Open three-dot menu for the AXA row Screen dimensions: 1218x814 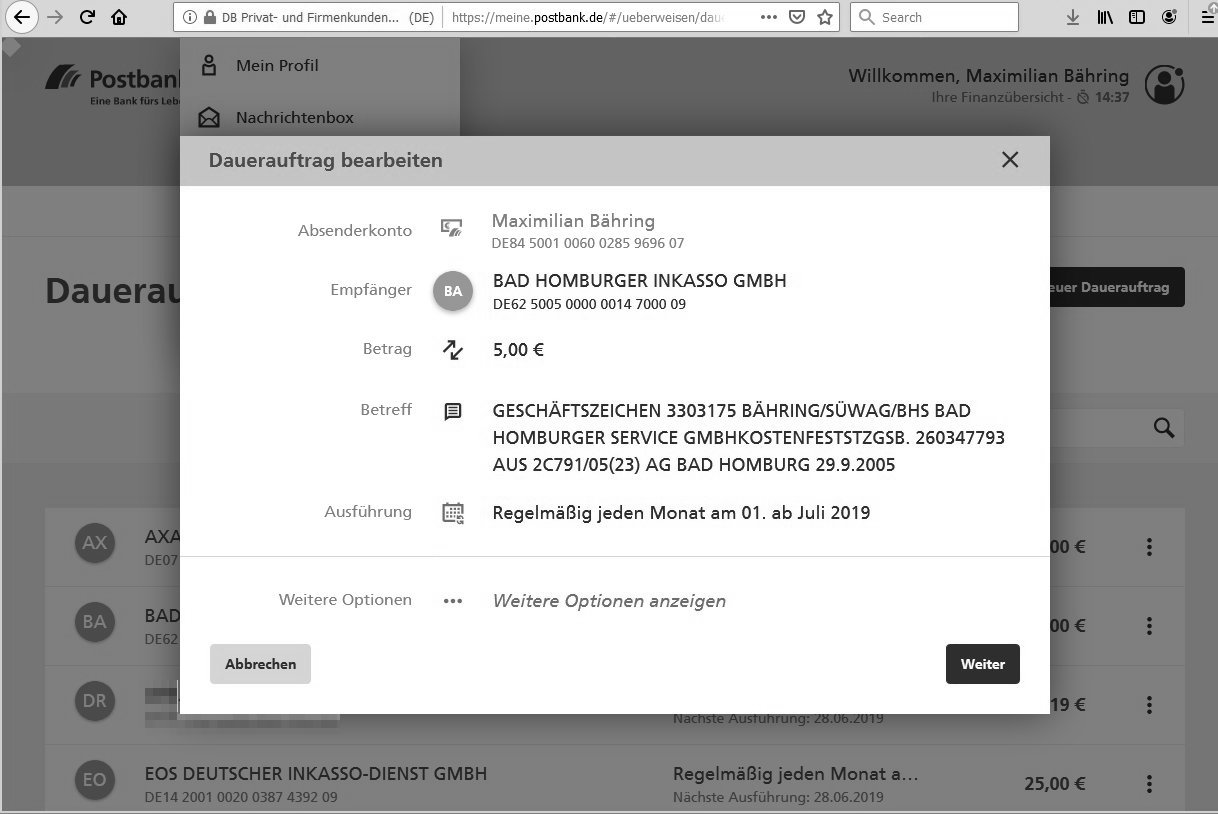pyautogui.click(x=1150, y=547)
